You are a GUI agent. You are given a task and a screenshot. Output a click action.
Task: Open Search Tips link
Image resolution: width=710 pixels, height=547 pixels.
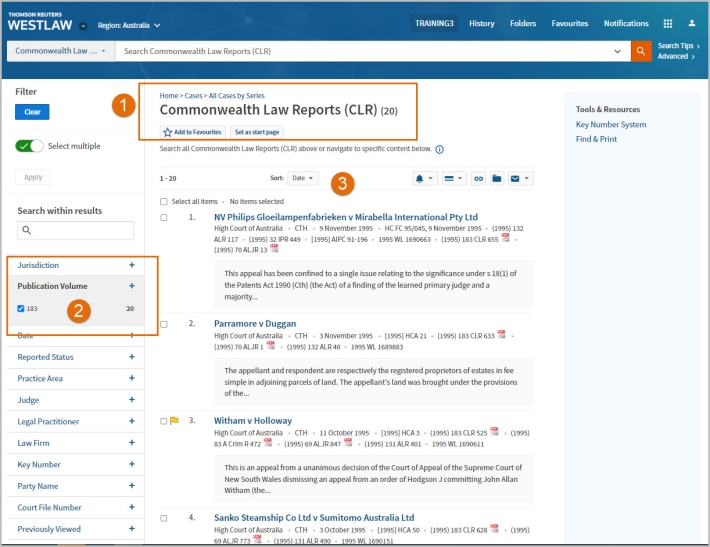click(678, 46)
